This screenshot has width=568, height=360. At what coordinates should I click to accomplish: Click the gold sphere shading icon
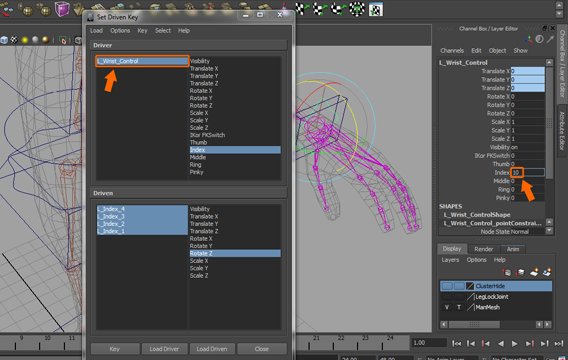pos(46,40)
